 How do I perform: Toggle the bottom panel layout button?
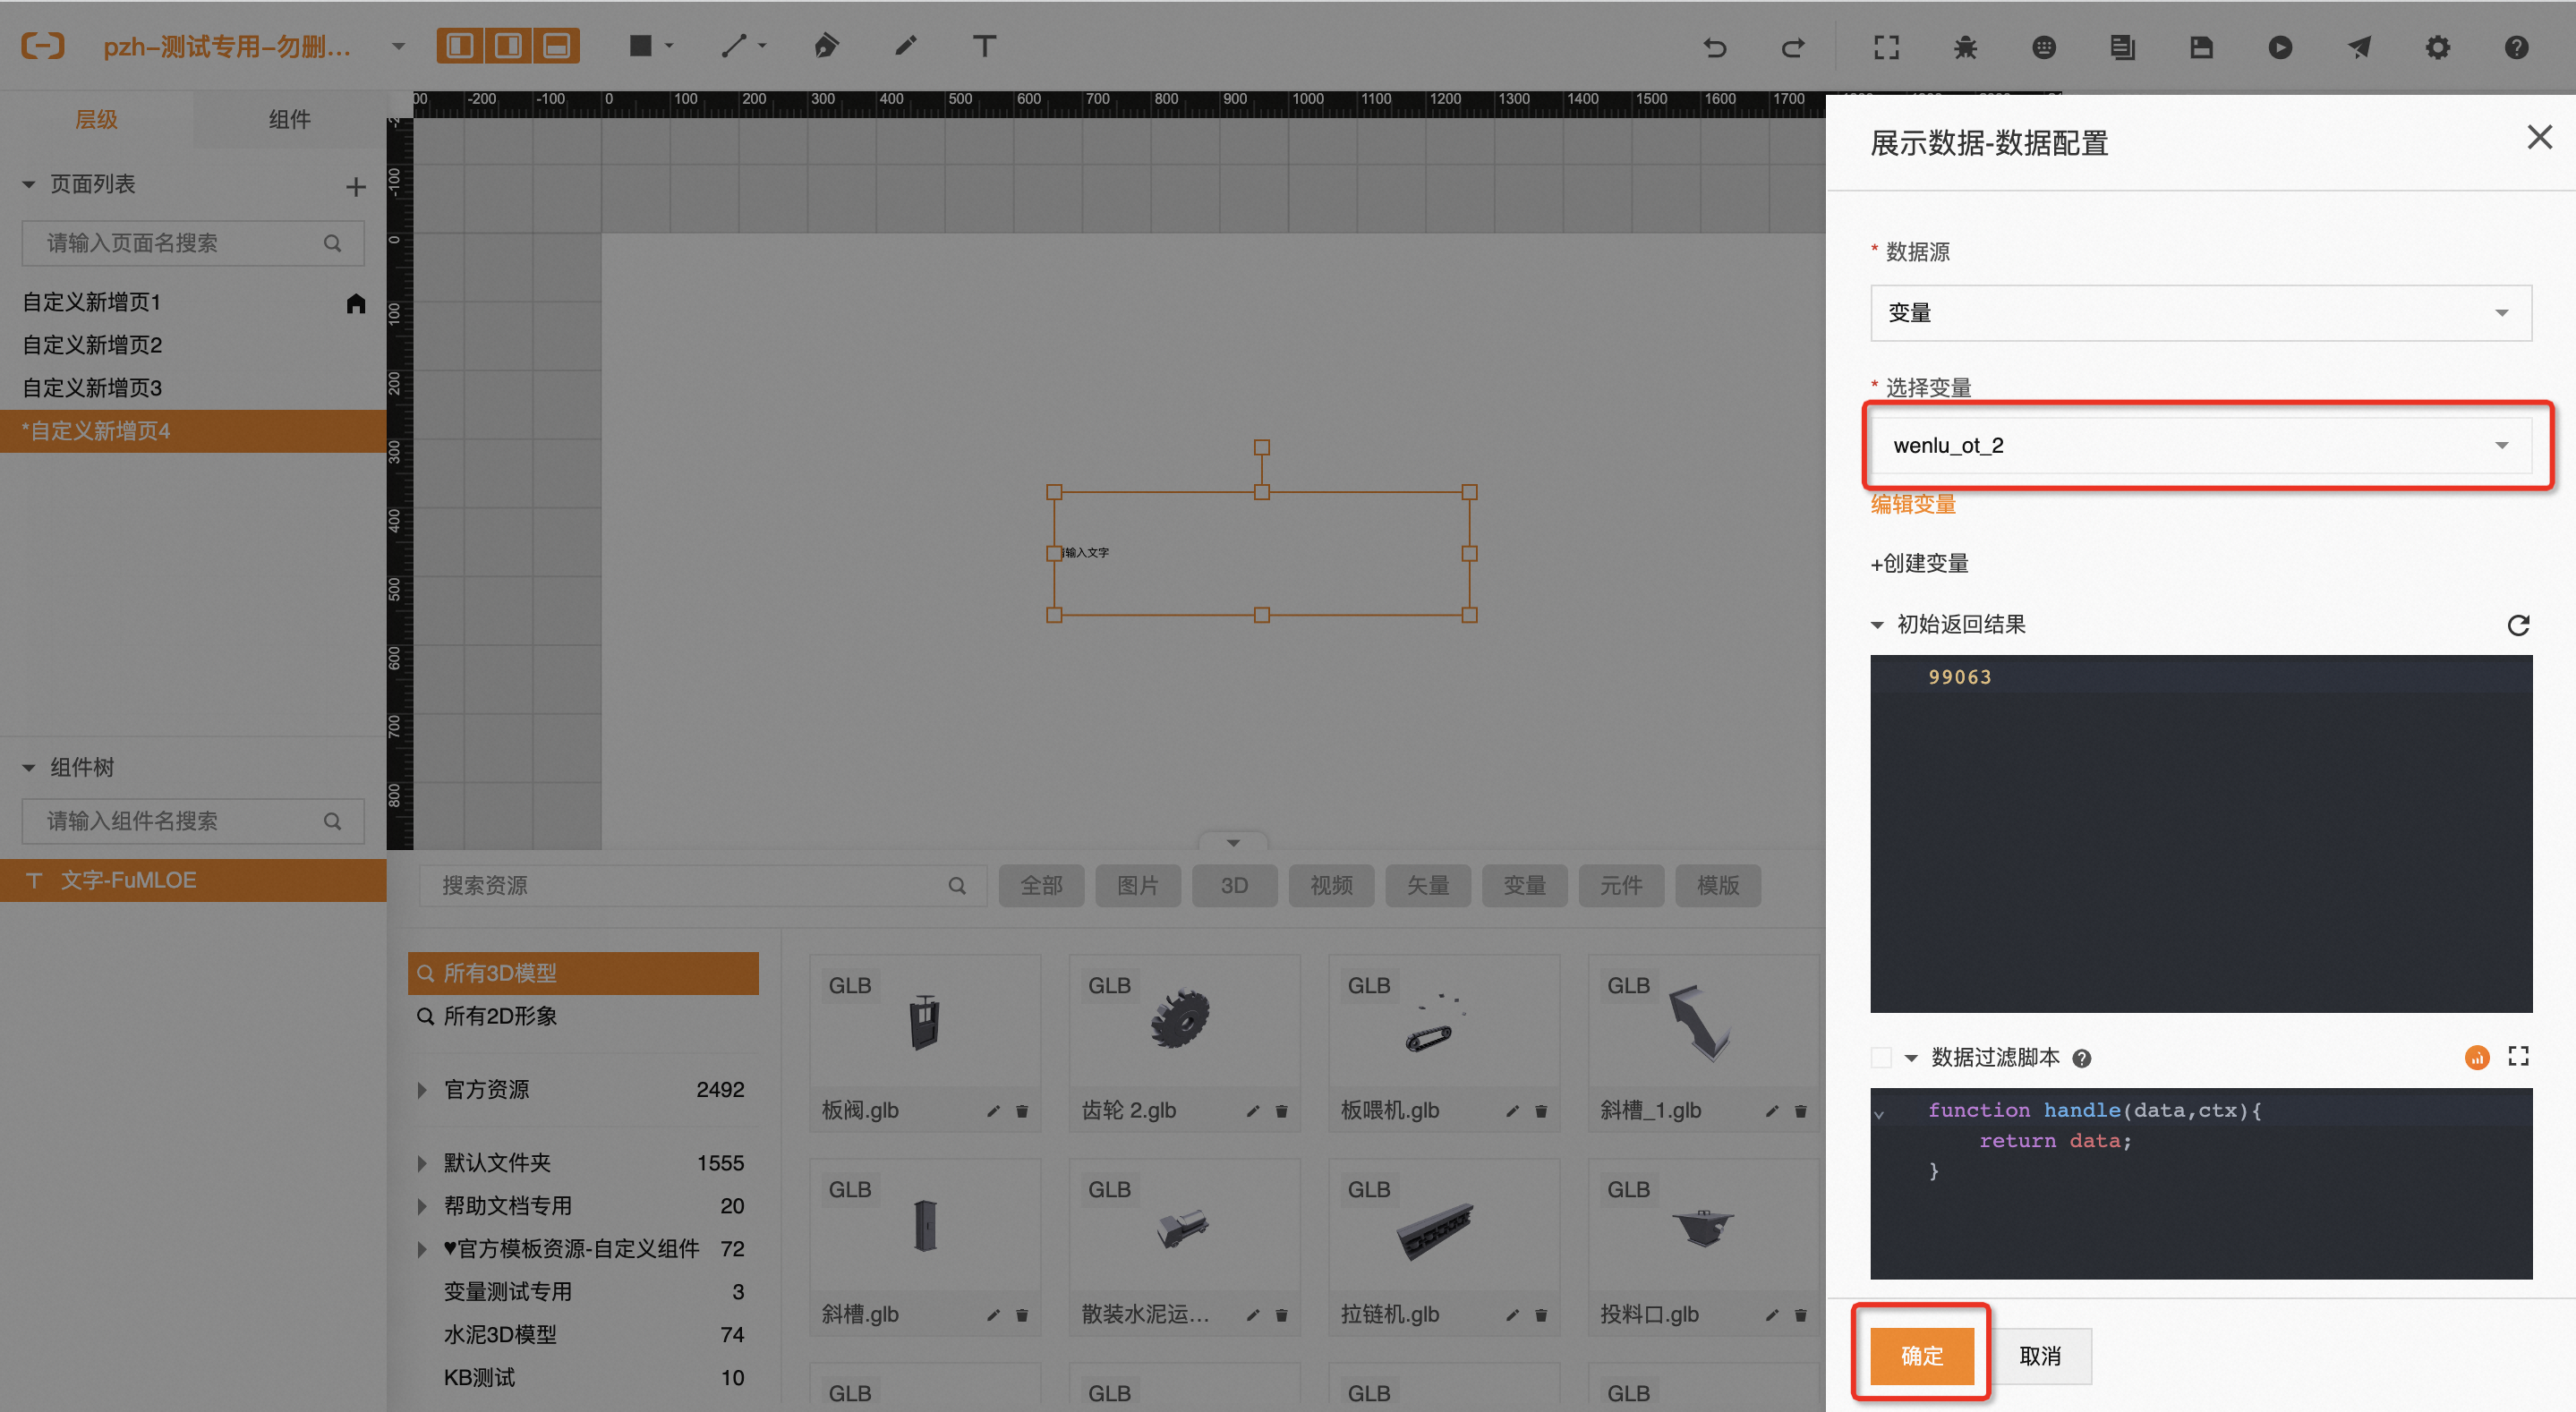[x=556, y=46]
